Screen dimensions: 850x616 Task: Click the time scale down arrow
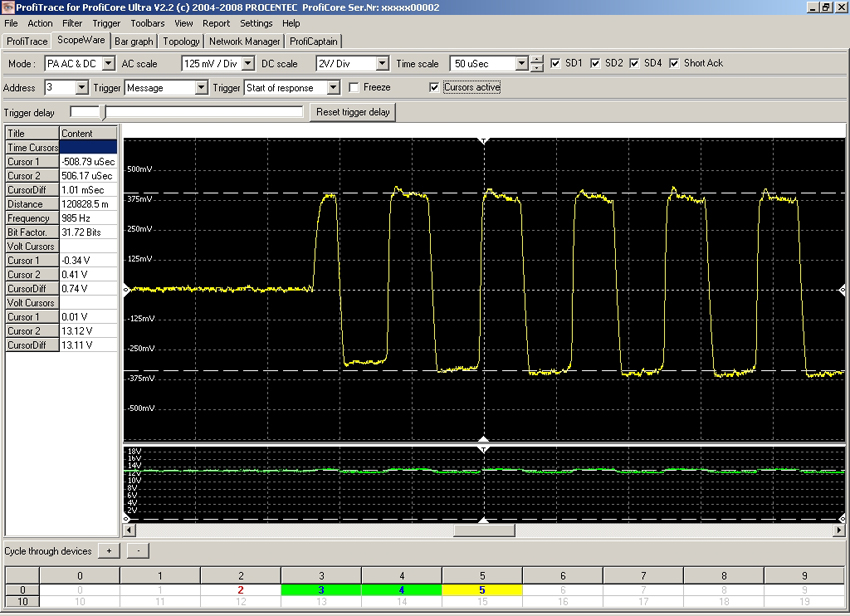(538, 68)
